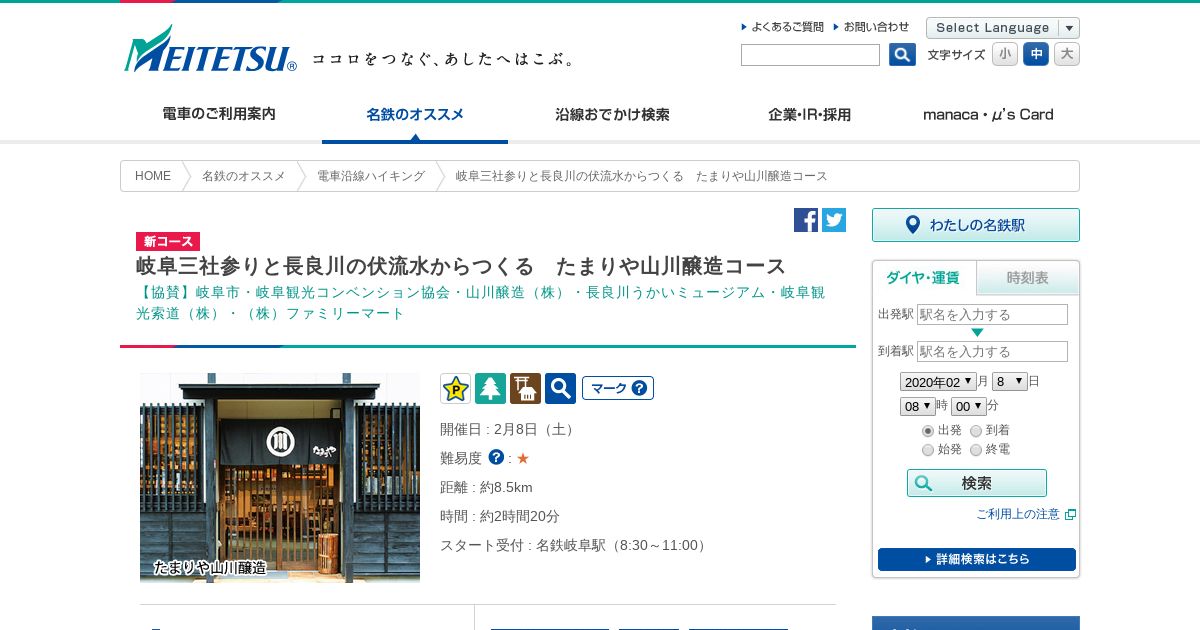Click the 【協賛】 sponsor list text
This screenshot has height=630, width=1200.
click(x=481, y=303)
